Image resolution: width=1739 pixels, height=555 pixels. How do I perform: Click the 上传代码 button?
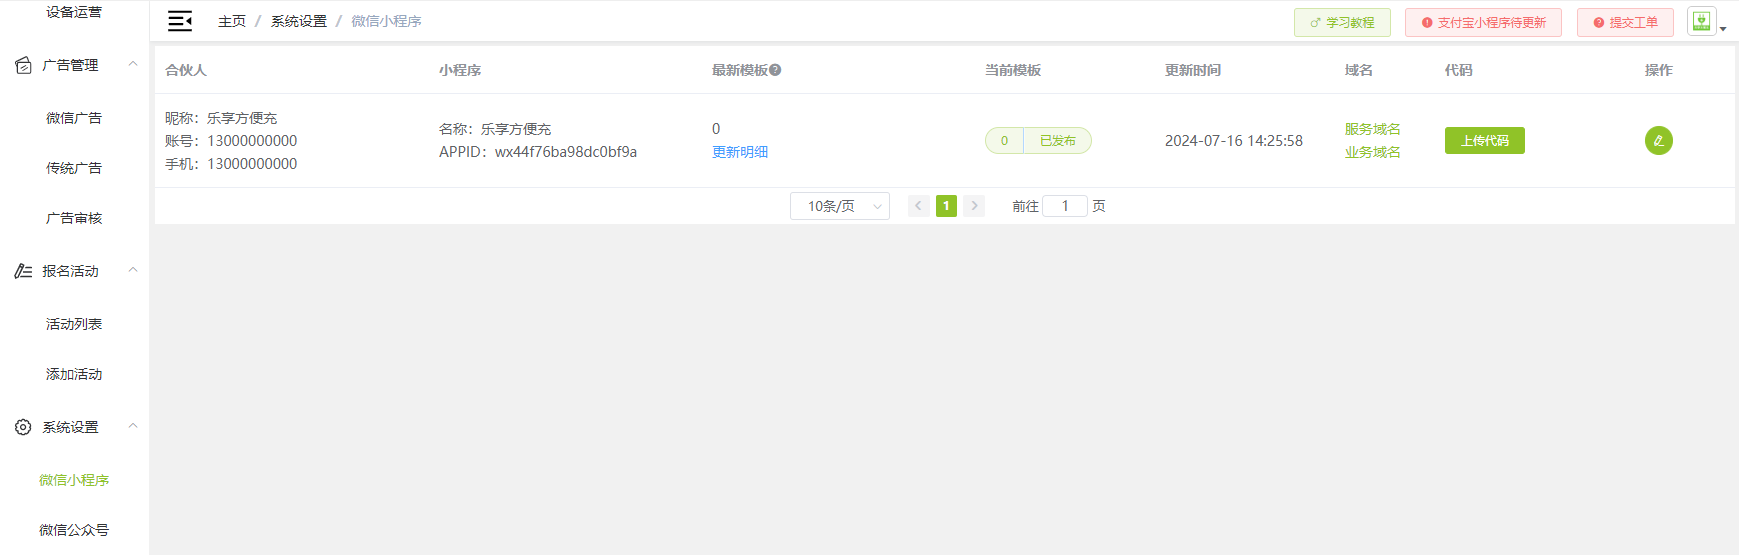pyautogui.click(x=1485, y=141)
